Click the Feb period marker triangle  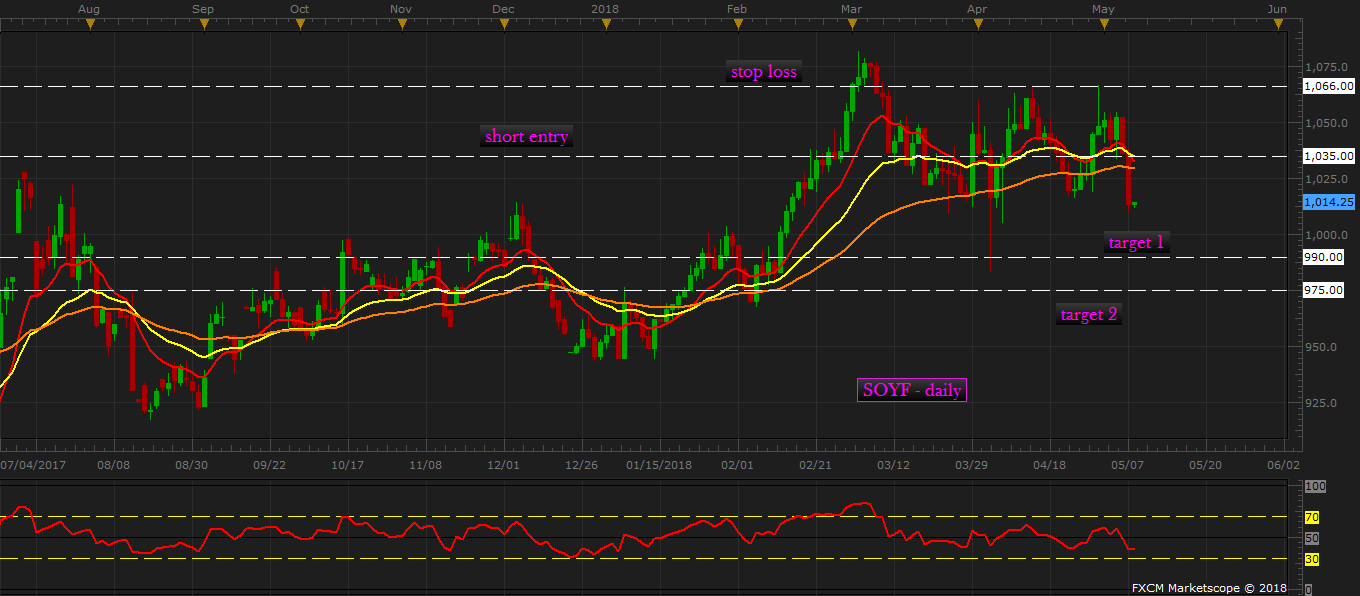[738, 24]
